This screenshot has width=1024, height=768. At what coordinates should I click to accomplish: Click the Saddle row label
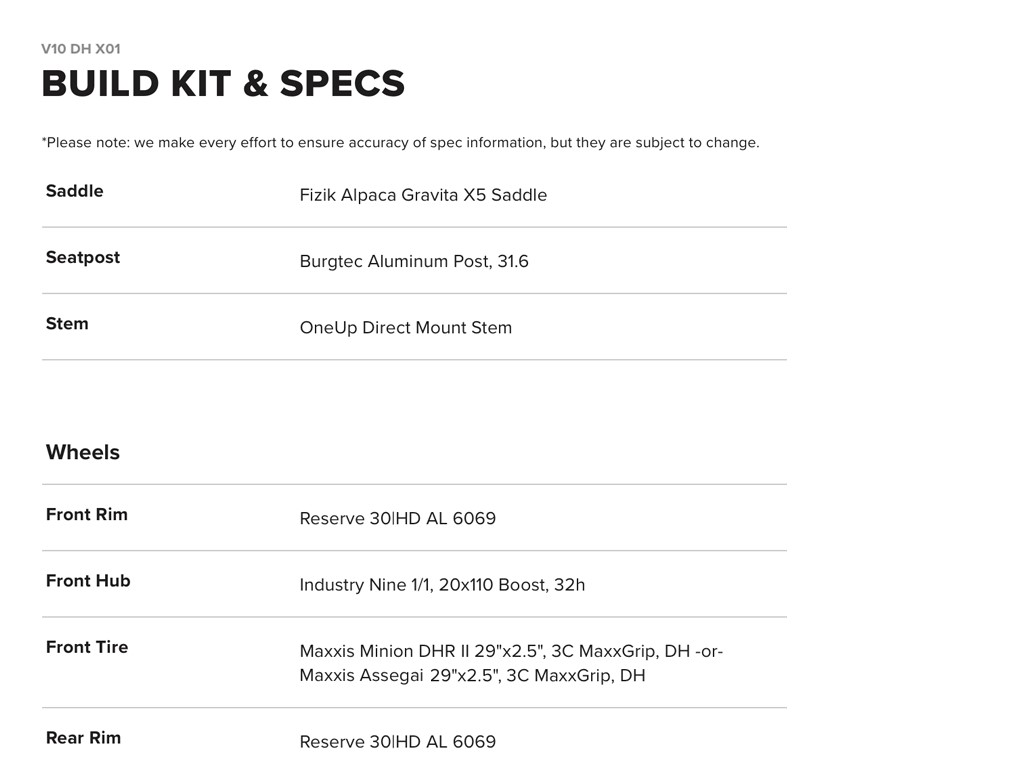coord(75,191)
